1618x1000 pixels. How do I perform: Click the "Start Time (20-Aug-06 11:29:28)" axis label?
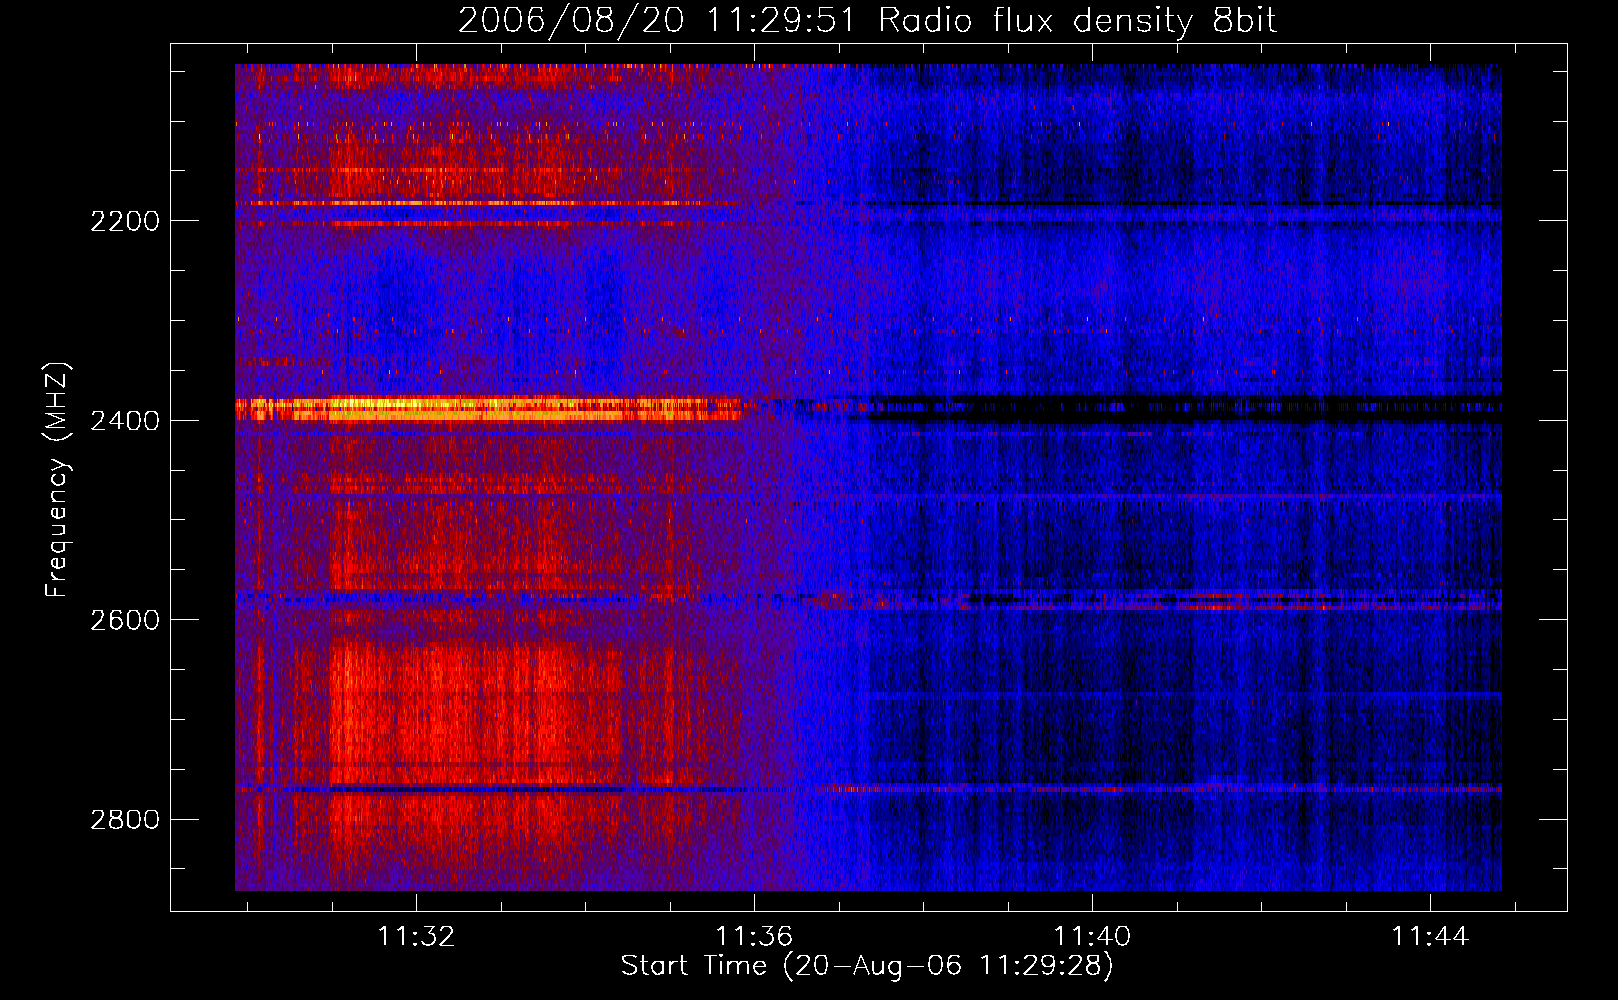(x=867, y=966)
